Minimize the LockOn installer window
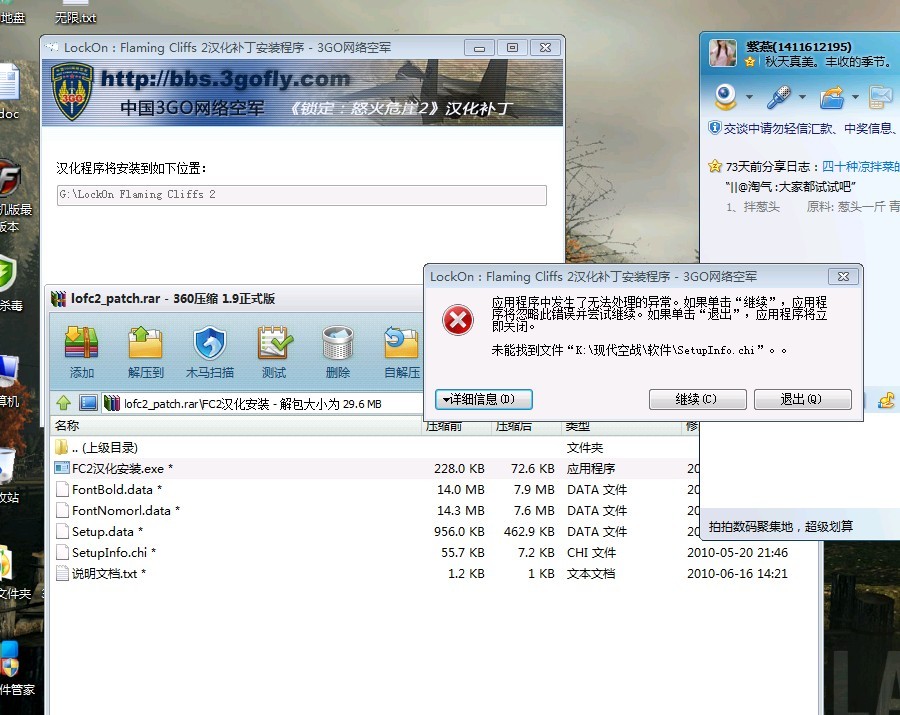900x715 pixels. coord(479,48)
